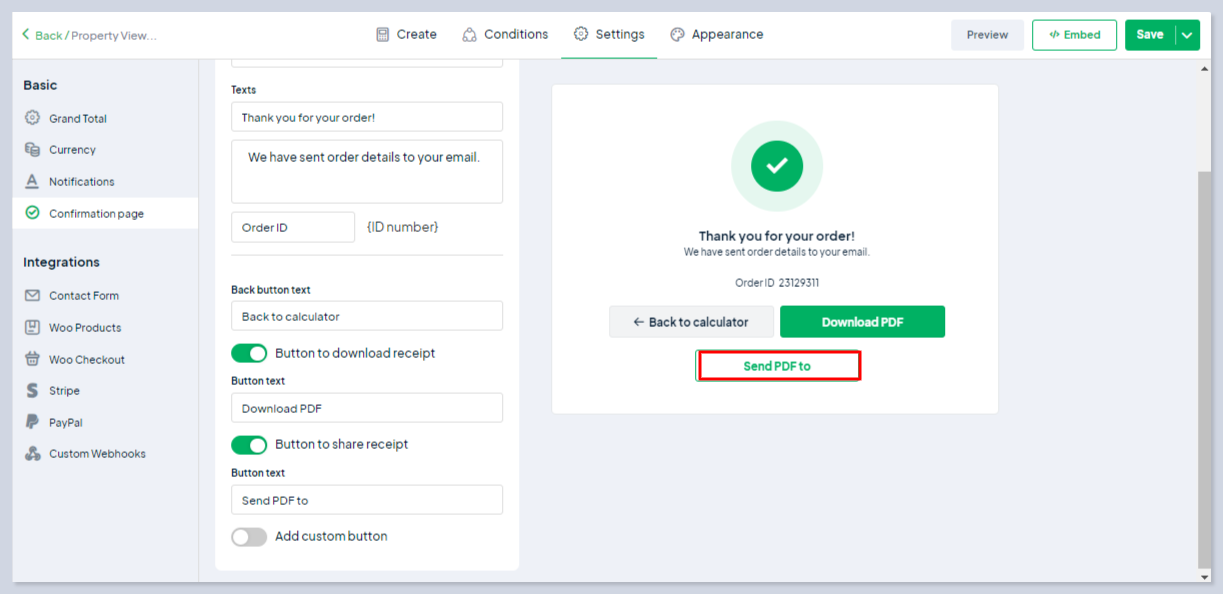Click the Back button text input field
The image size is (1223, 594).
click(x=366, y=317)
